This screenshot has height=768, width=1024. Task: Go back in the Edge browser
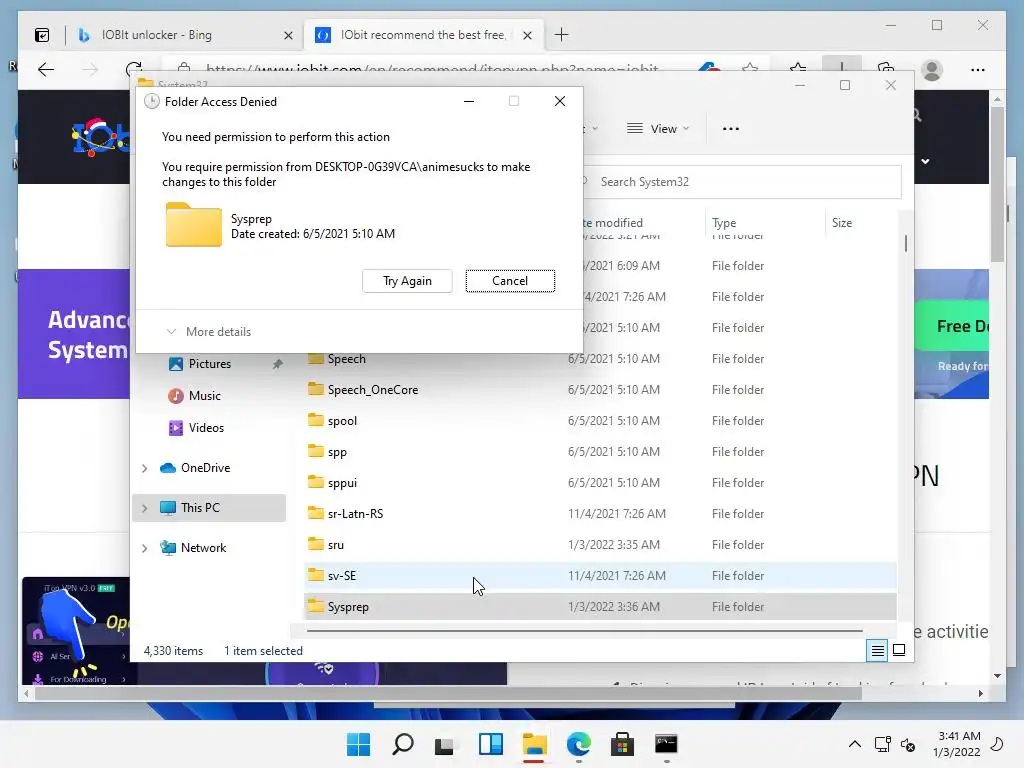tap(46, 69)
